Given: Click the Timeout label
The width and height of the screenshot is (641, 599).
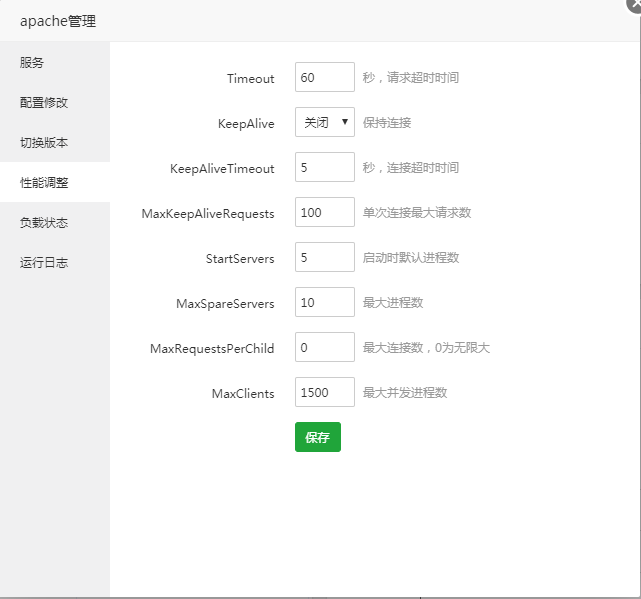Looking at the screenshot, I should pyautogui.click(x=251, y=79).
